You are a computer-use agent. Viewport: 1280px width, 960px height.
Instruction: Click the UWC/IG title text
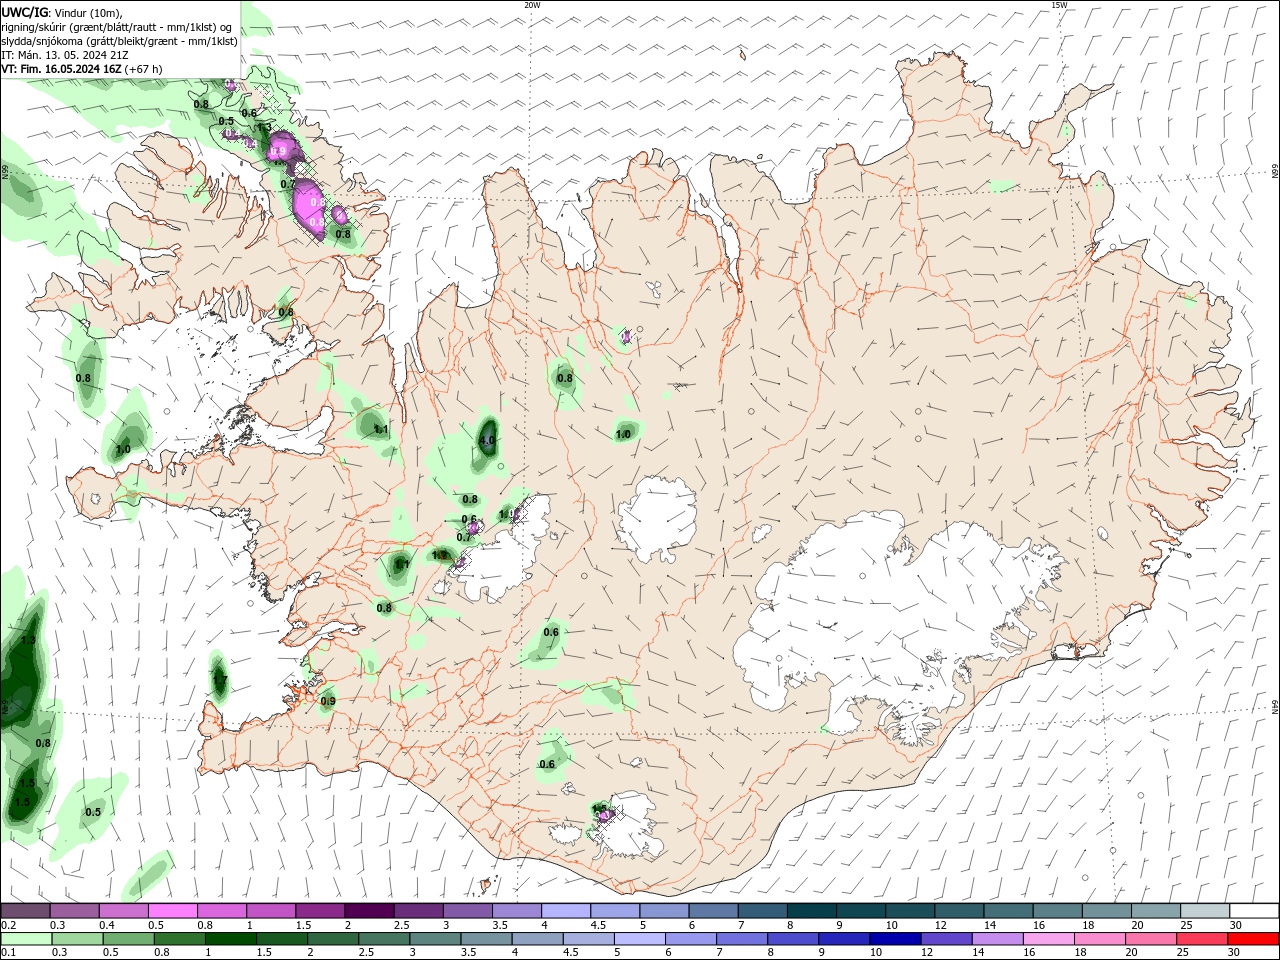pos(25,12)
